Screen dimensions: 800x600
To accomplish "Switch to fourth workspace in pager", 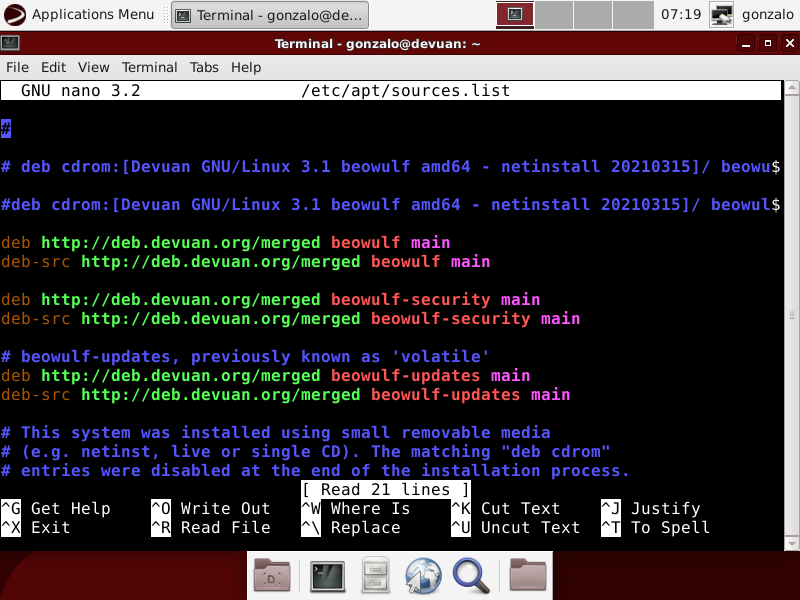I will 633,15.
